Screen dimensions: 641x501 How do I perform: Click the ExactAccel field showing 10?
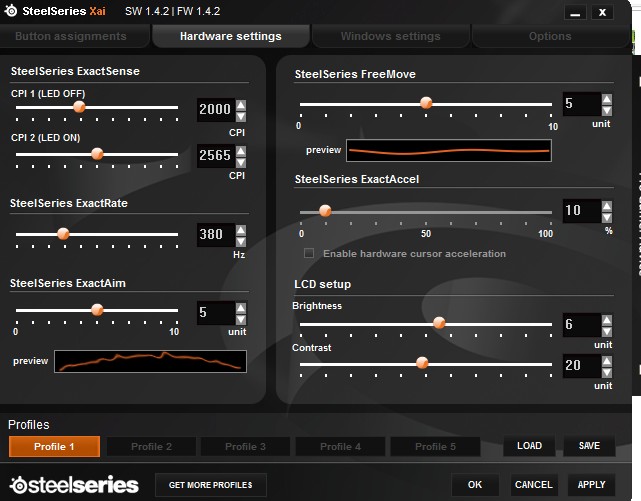pyautogui.click(x=582, y=211)
